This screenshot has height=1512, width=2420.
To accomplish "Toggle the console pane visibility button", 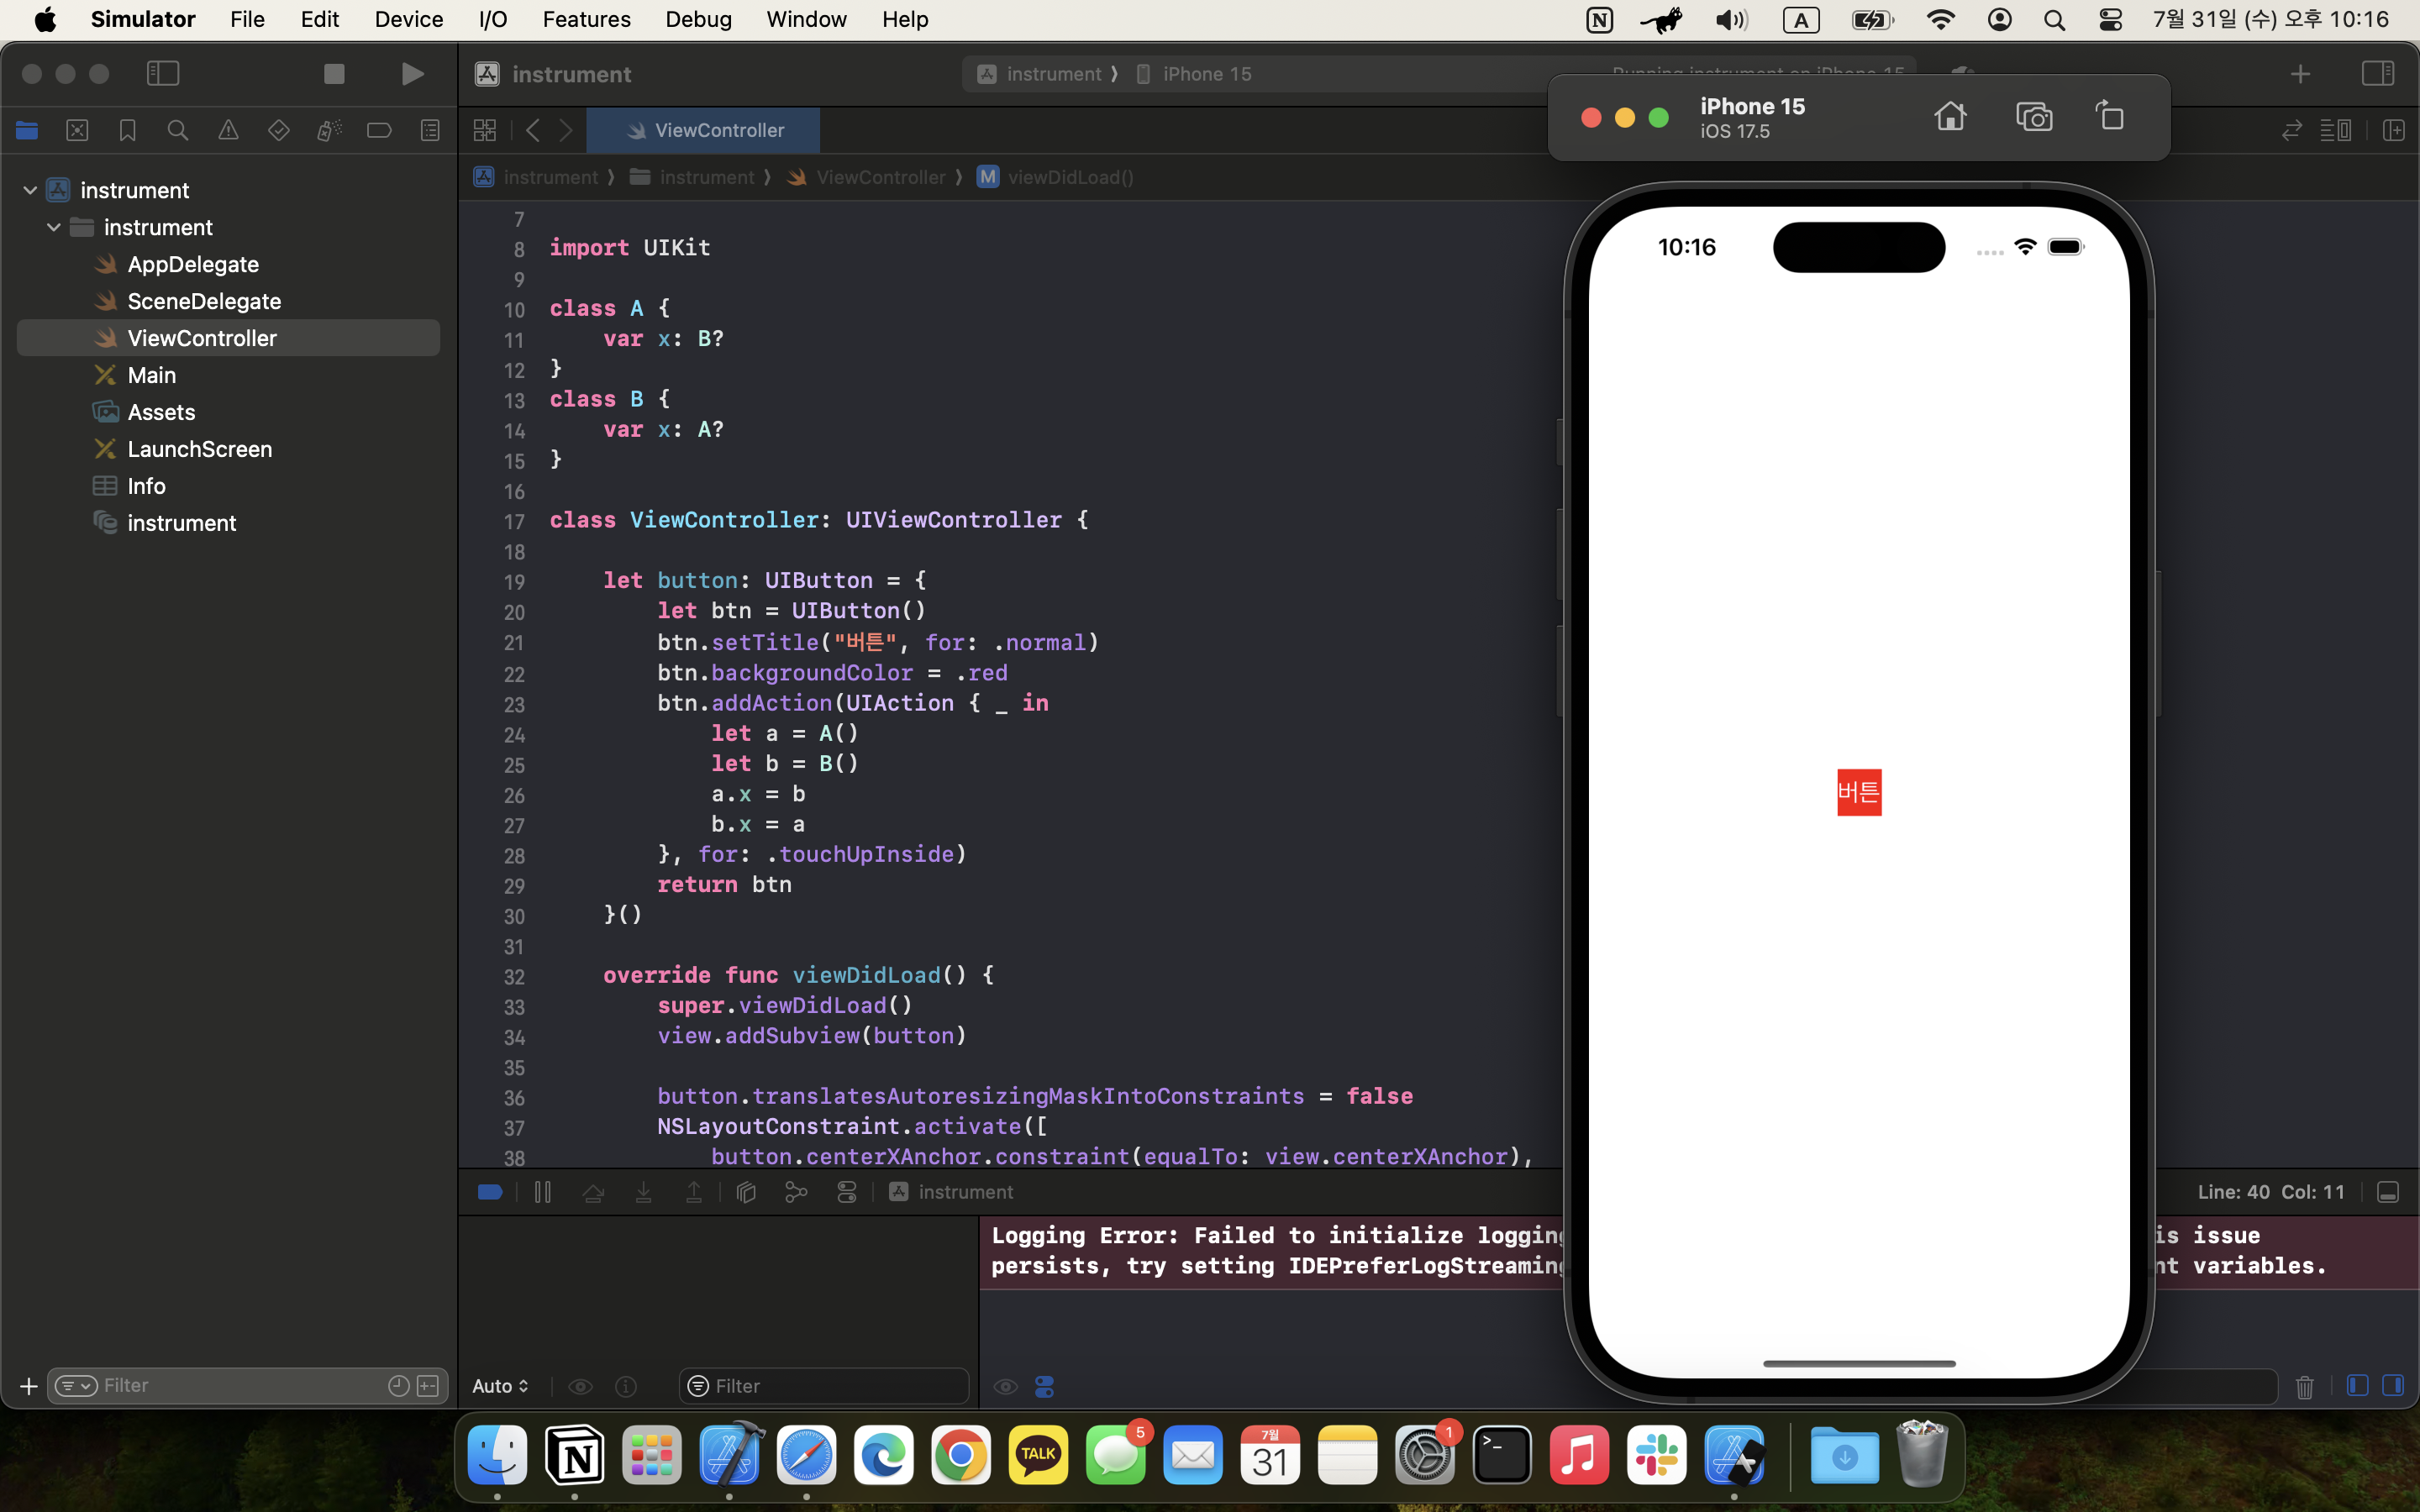I will pos(2393,1386).
